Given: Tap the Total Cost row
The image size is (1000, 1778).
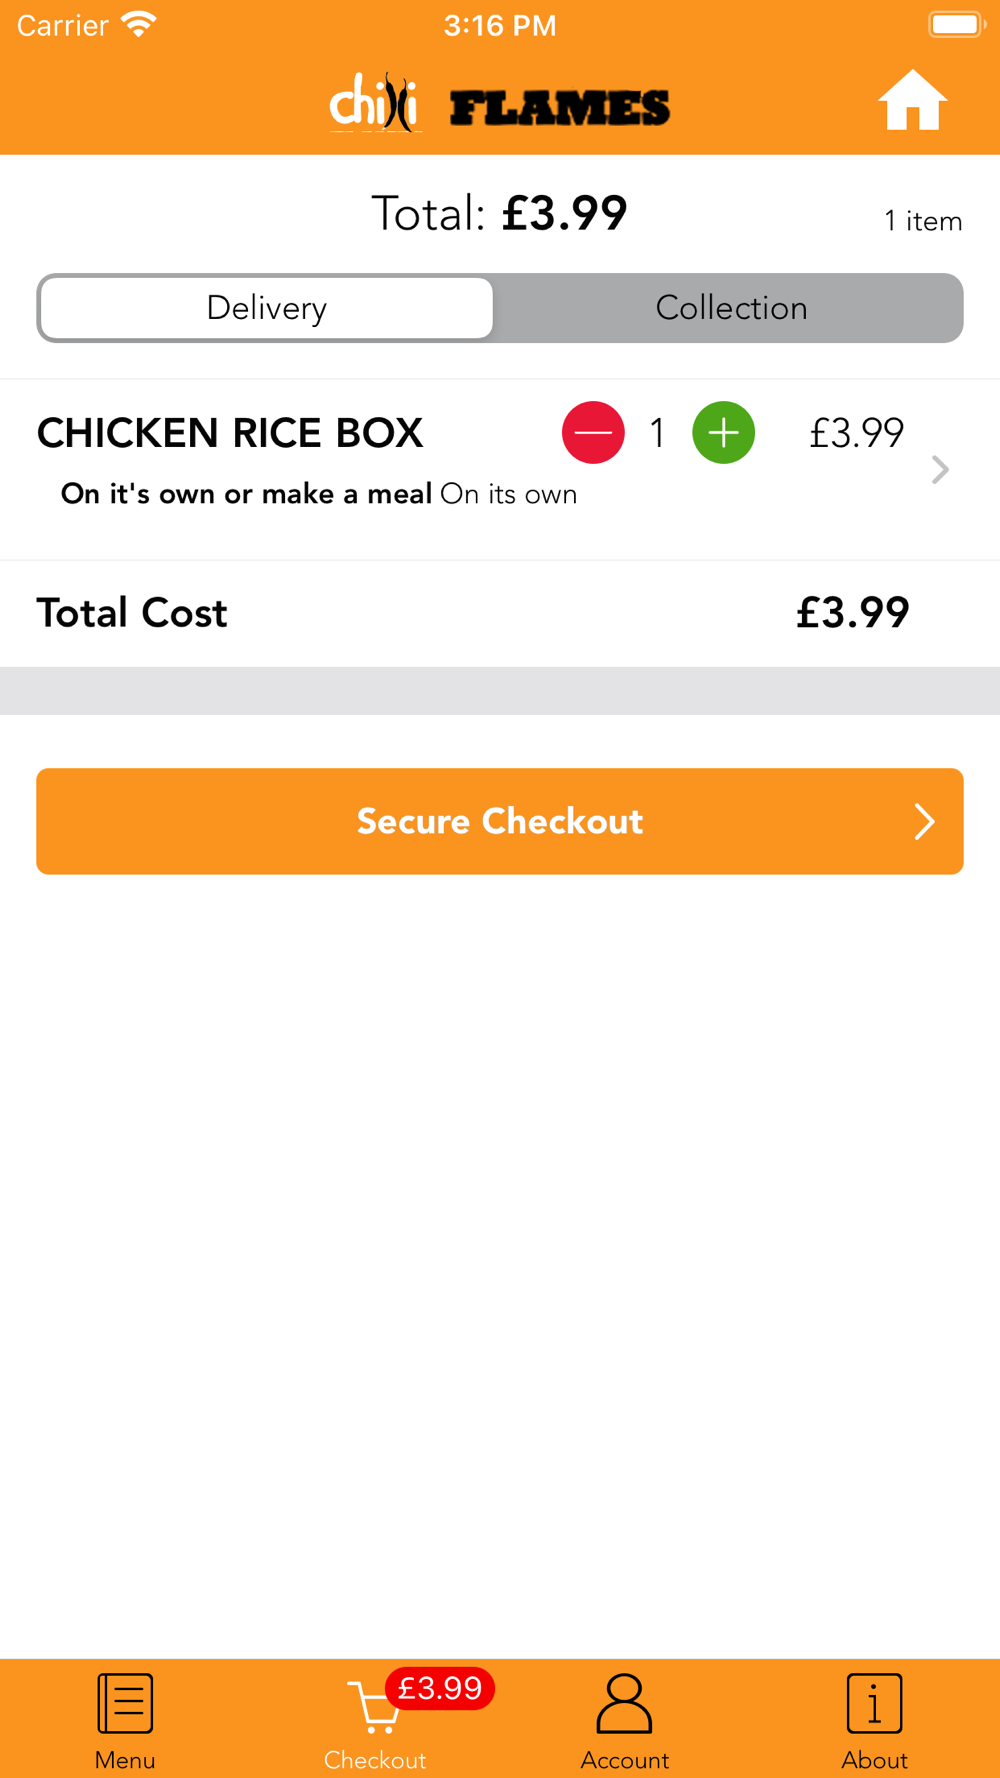Looking at the screenshot, I should point(500,613).
